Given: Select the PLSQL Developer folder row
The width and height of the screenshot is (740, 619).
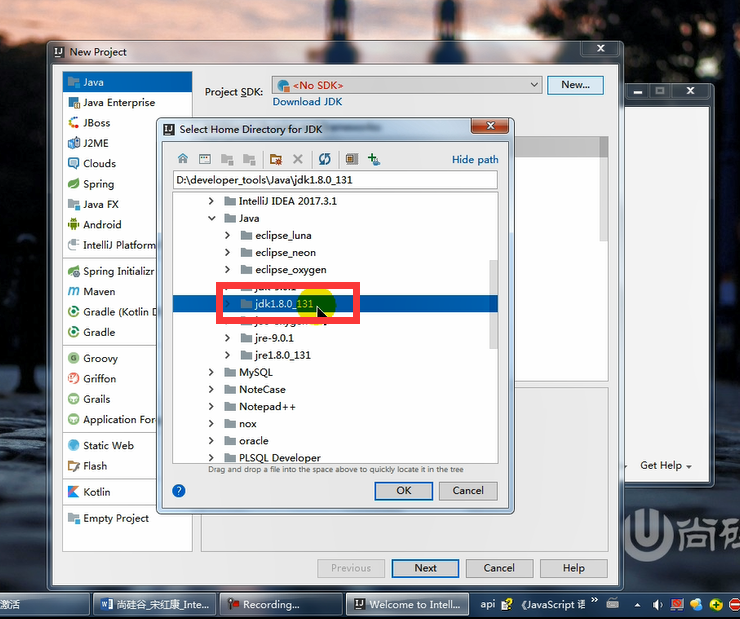Looking at the screenshot, I should [x=335, y=457].
